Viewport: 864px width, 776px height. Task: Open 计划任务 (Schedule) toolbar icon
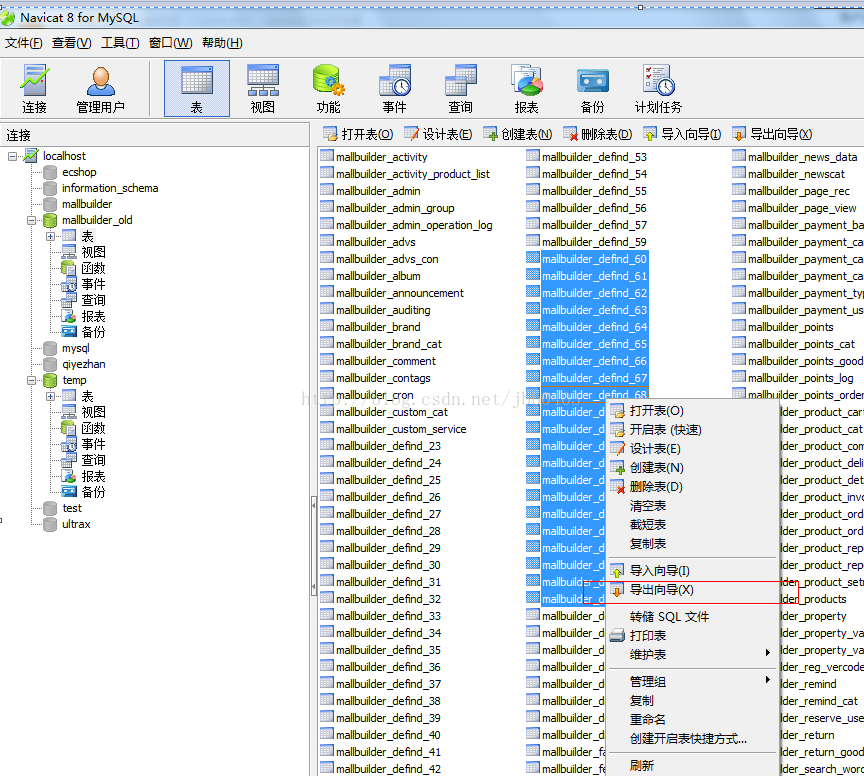click(x=658, y=89)
